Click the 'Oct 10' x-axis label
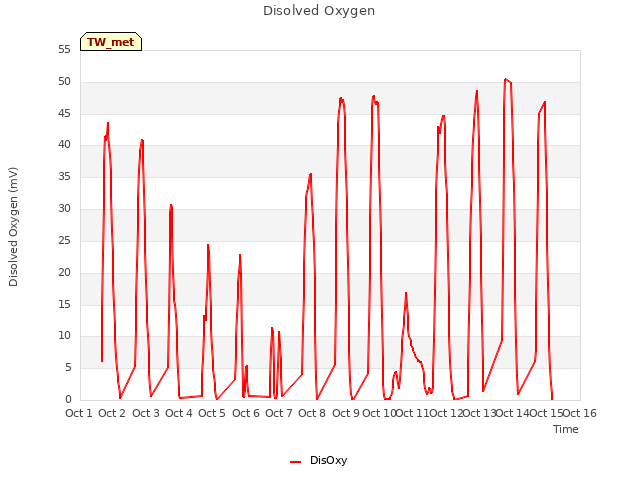 [379, 413]
